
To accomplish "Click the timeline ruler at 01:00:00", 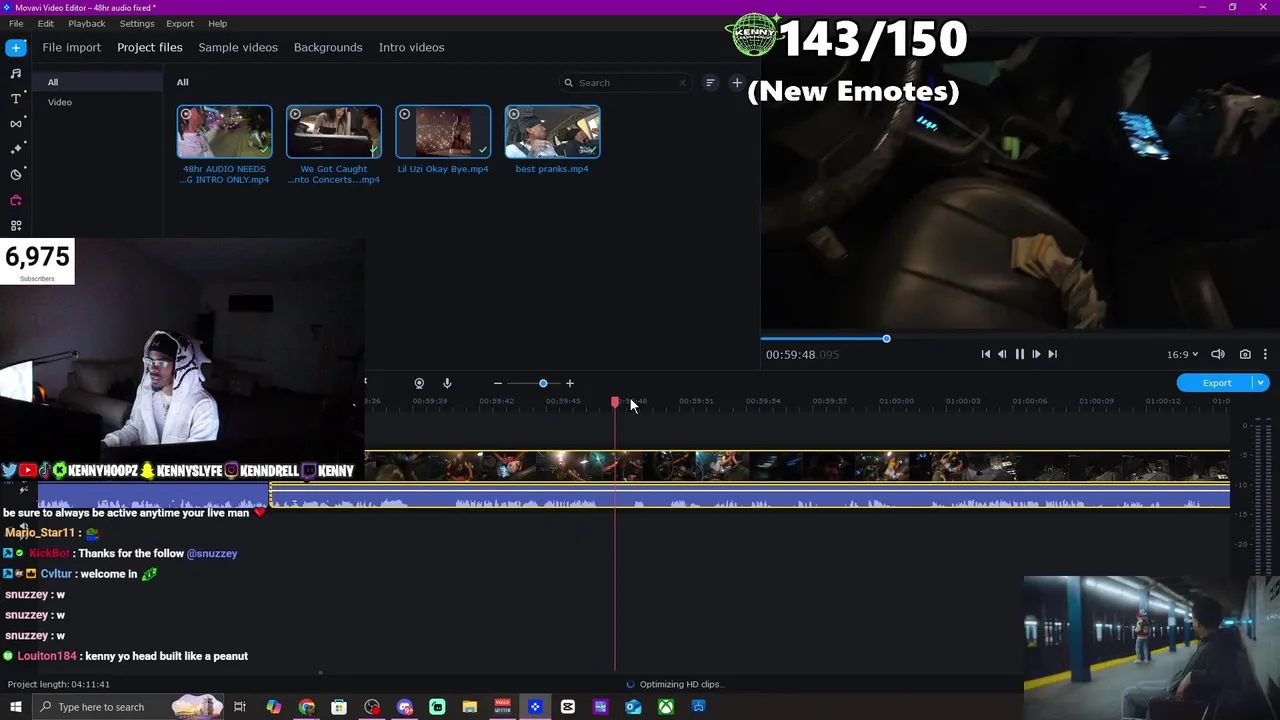I will 896,401.
